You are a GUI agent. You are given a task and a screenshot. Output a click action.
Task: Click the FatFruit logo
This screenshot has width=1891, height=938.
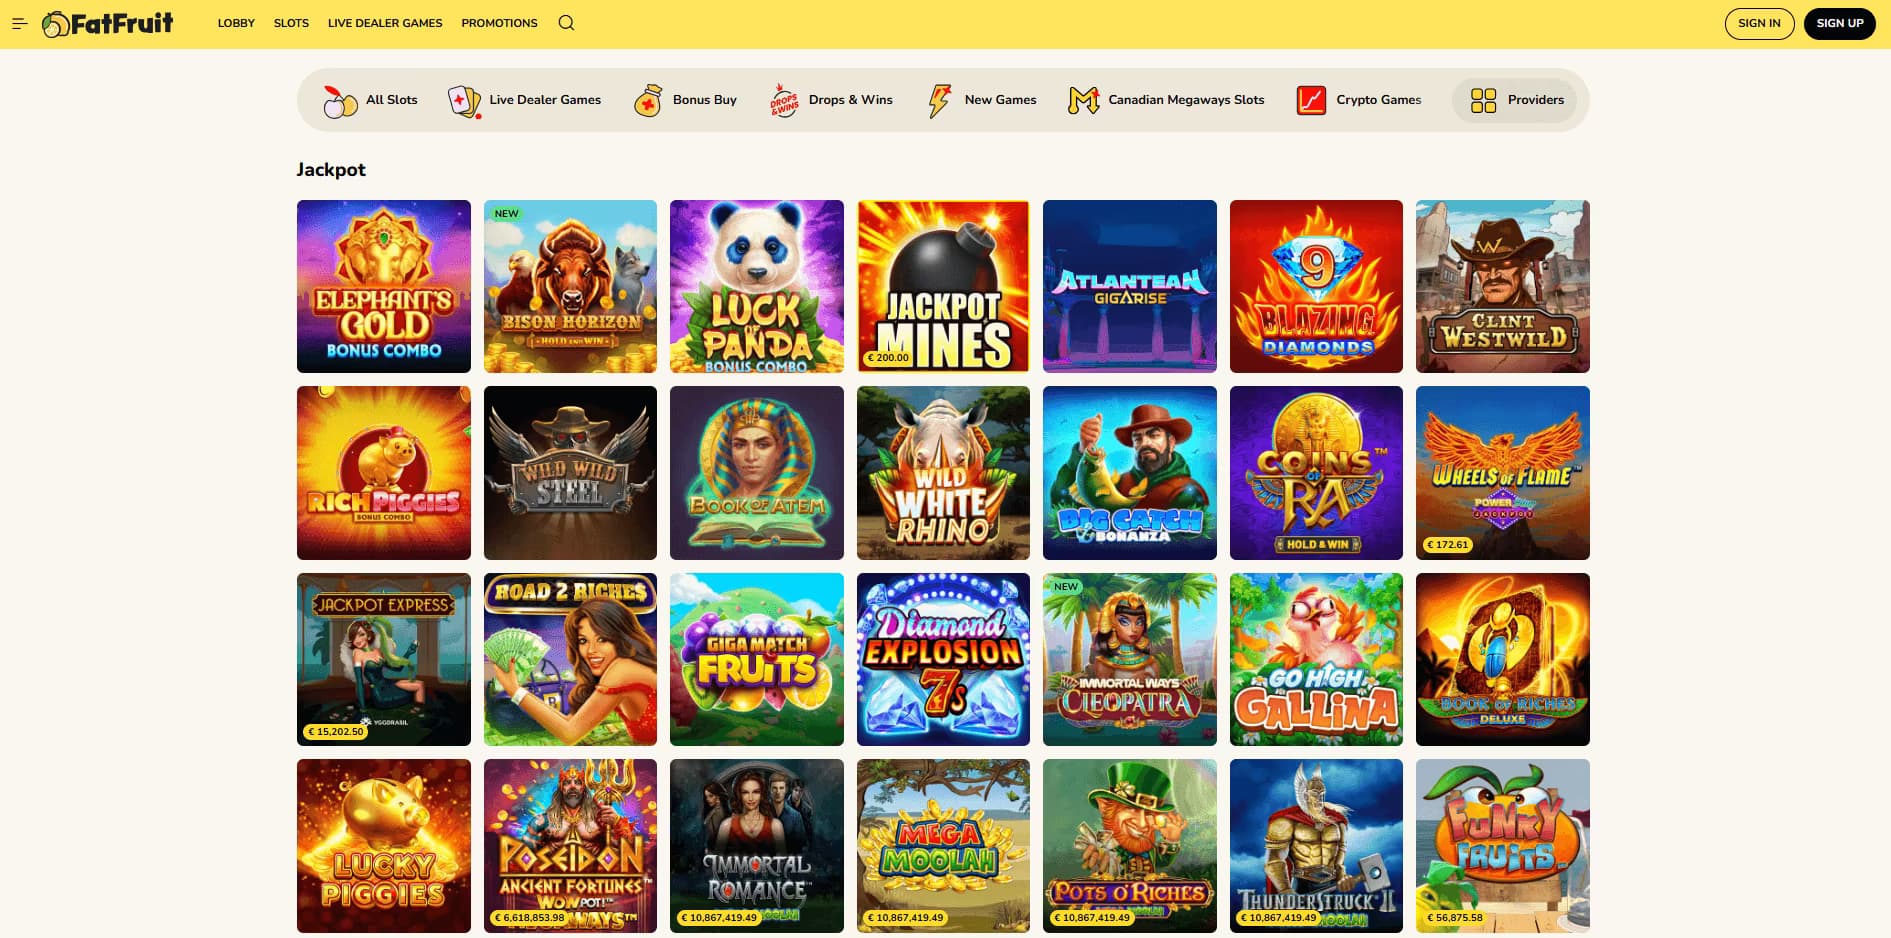pyautogui.click(x=108, y=23)
